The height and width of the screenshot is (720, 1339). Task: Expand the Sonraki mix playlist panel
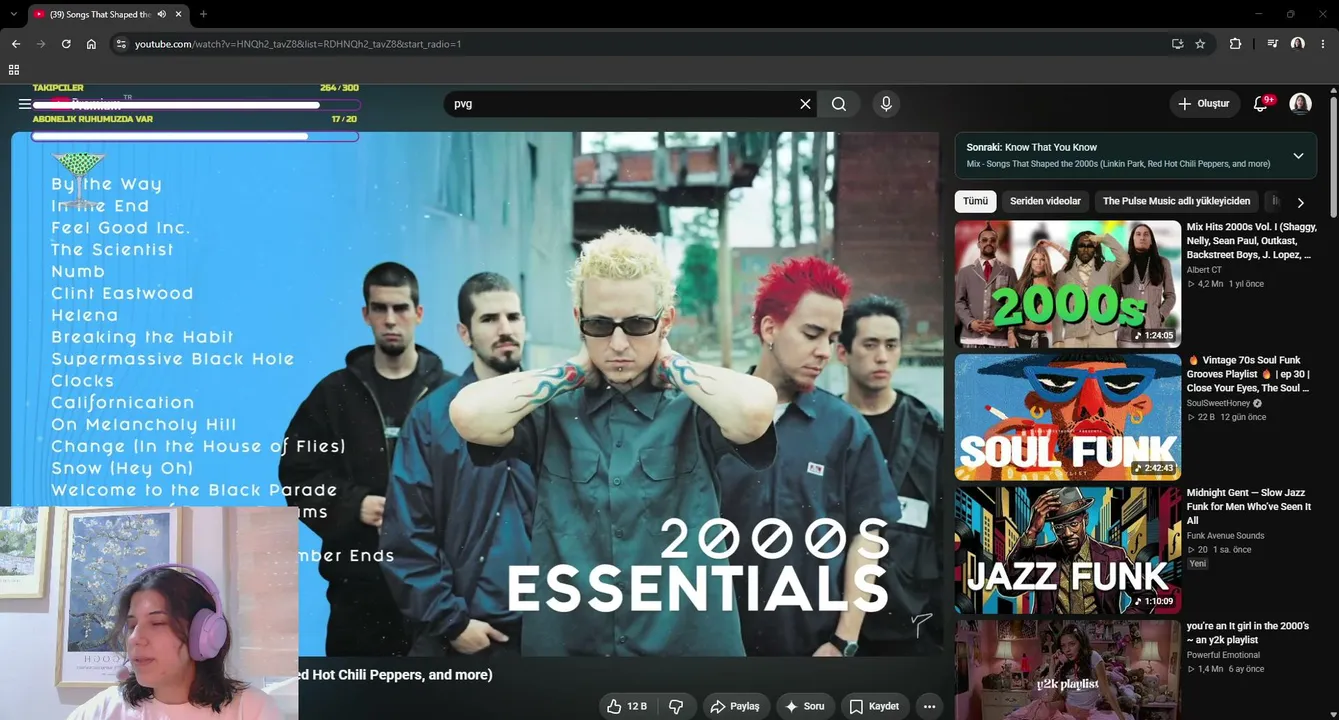tap(1298, 156)
